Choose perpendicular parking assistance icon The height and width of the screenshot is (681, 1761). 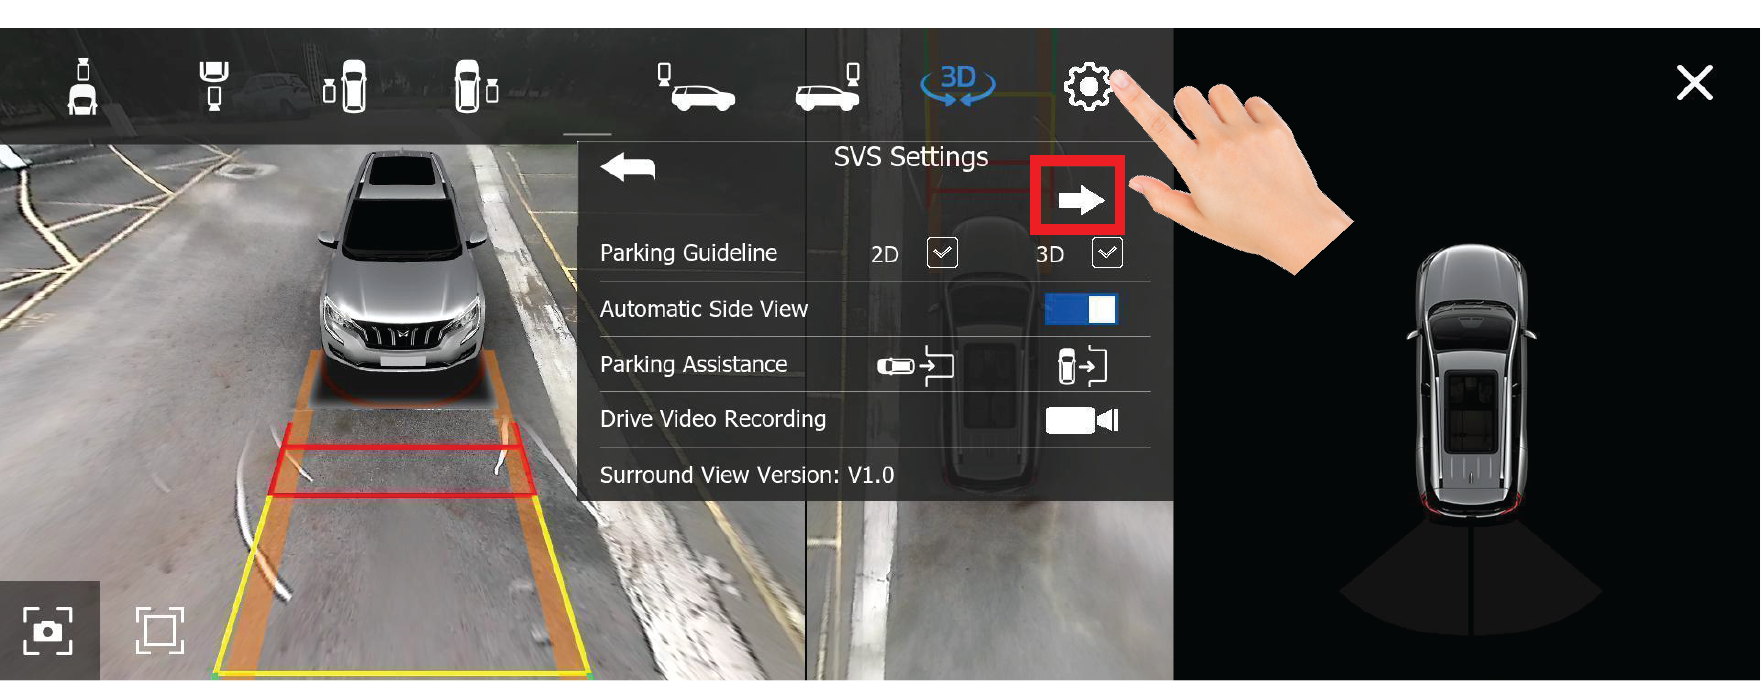coord(1082,365)
